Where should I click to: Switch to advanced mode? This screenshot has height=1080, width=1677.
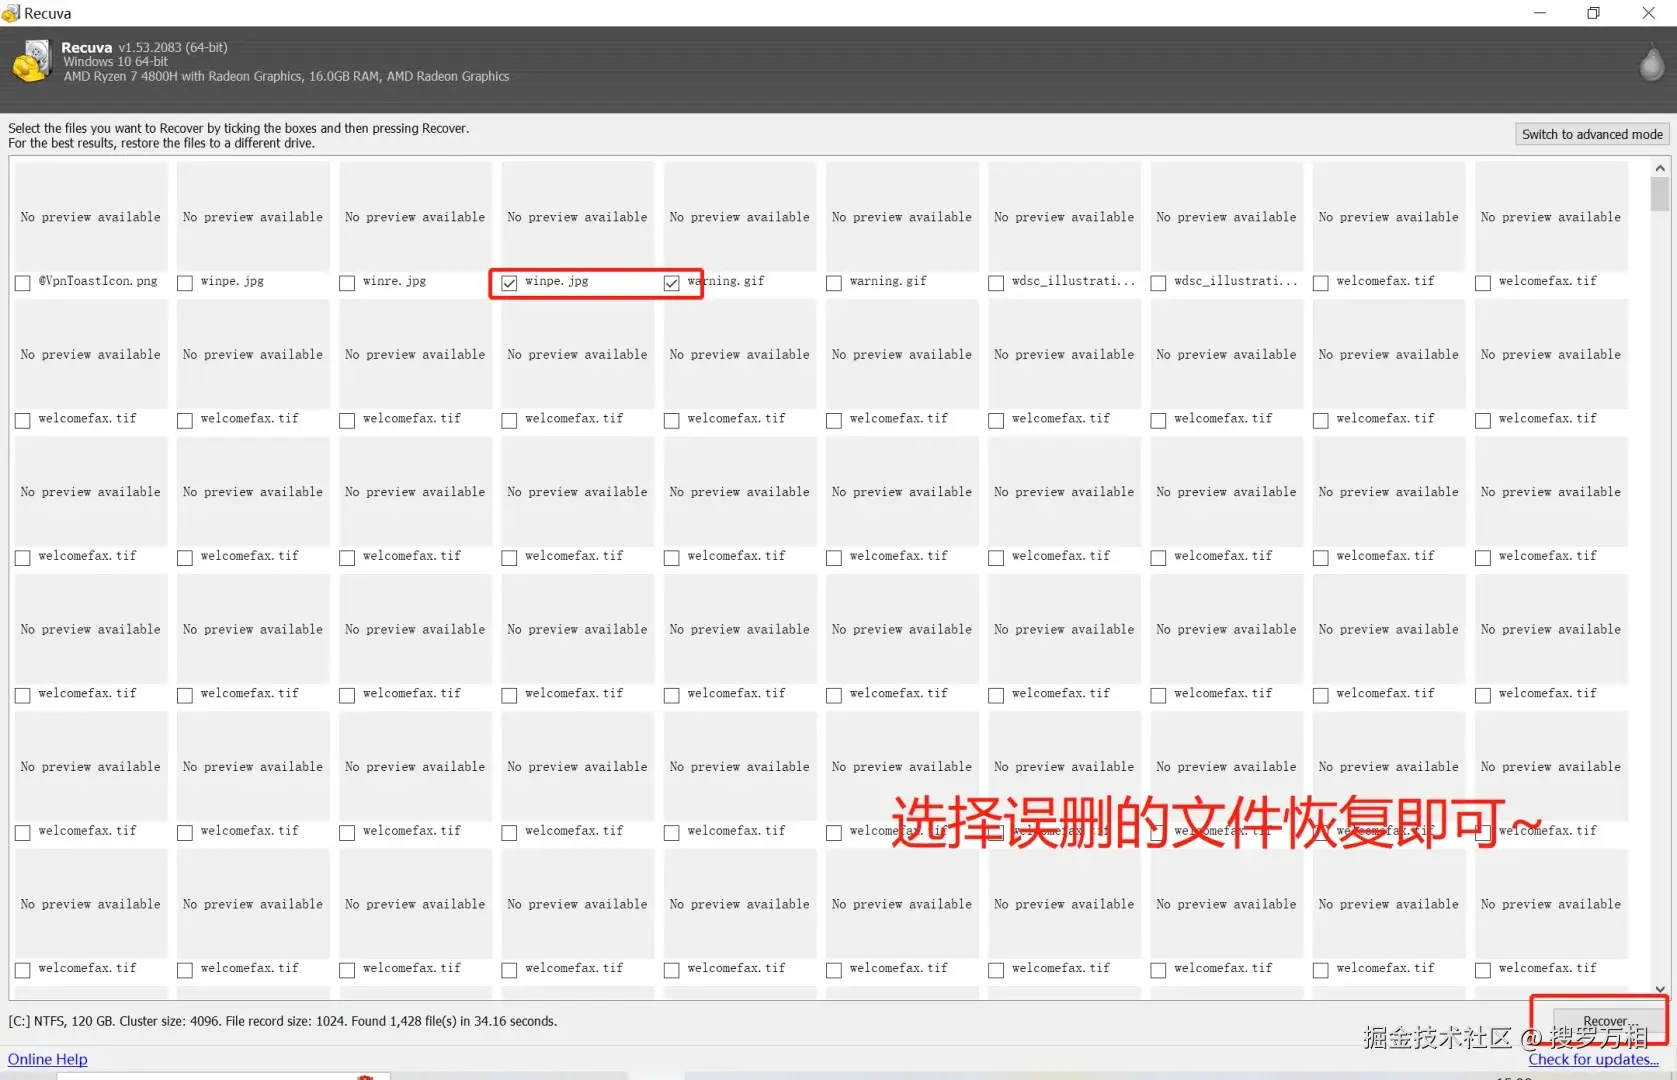click(1592, 135)
